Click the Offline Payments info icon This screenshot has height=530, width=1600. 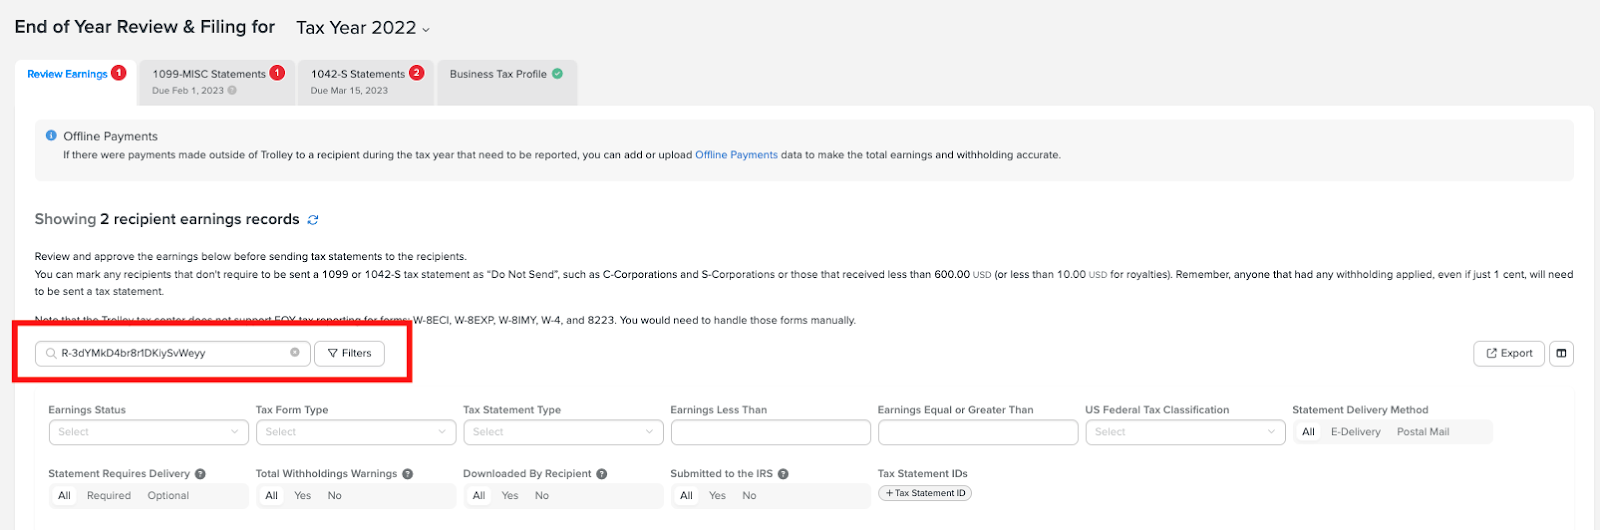pos(51,135)
